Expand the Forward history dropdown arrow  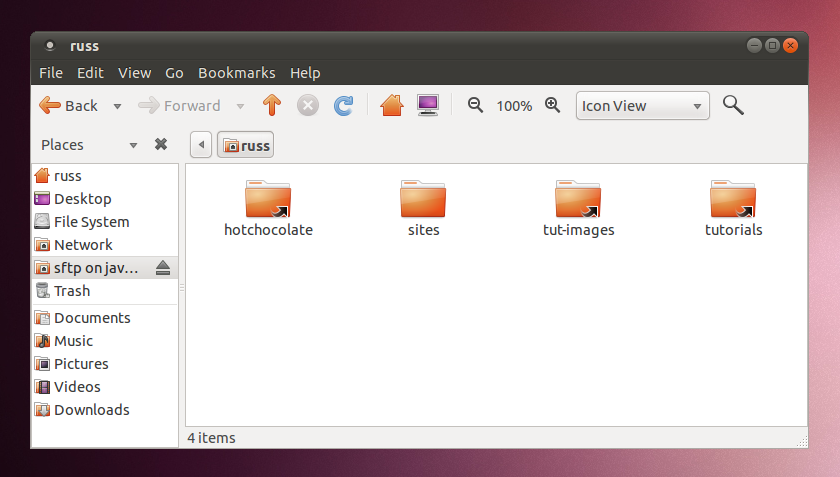[241, 106]
